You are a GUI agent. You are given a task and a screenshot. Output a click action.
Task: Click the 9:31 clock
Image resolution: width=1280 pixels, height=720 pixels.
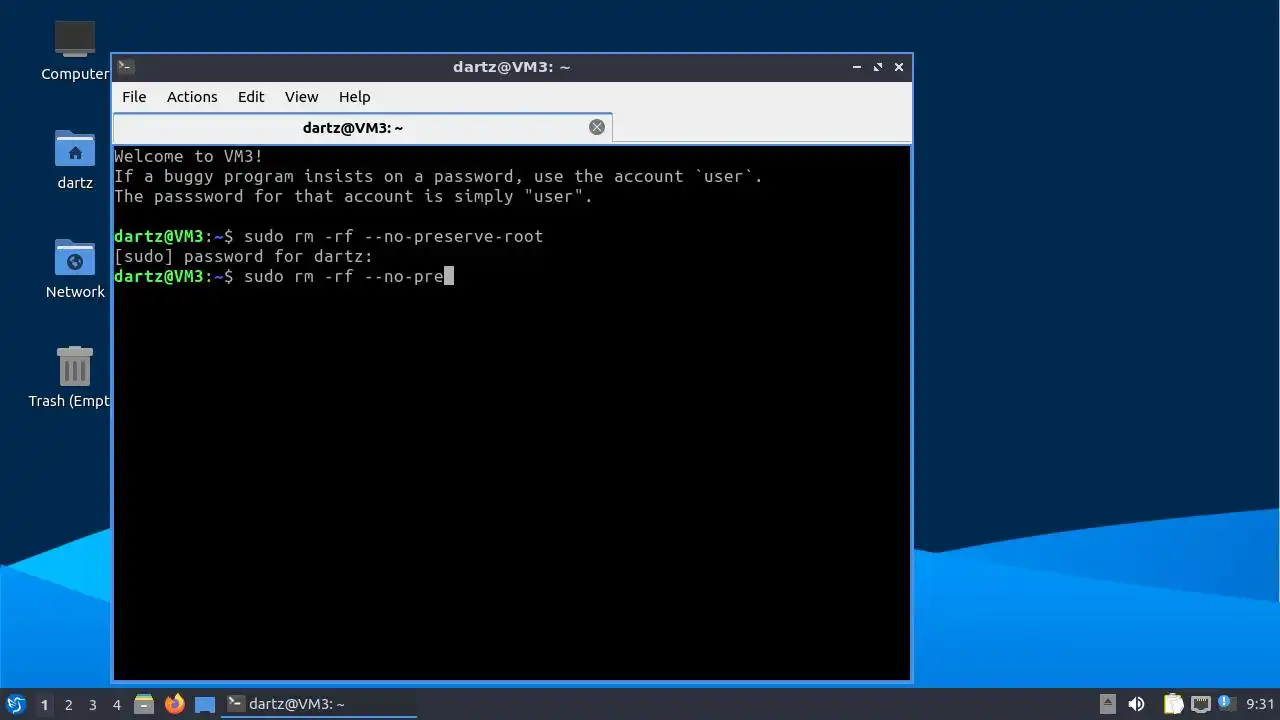pyautogui.click(x=1260, y=704)
